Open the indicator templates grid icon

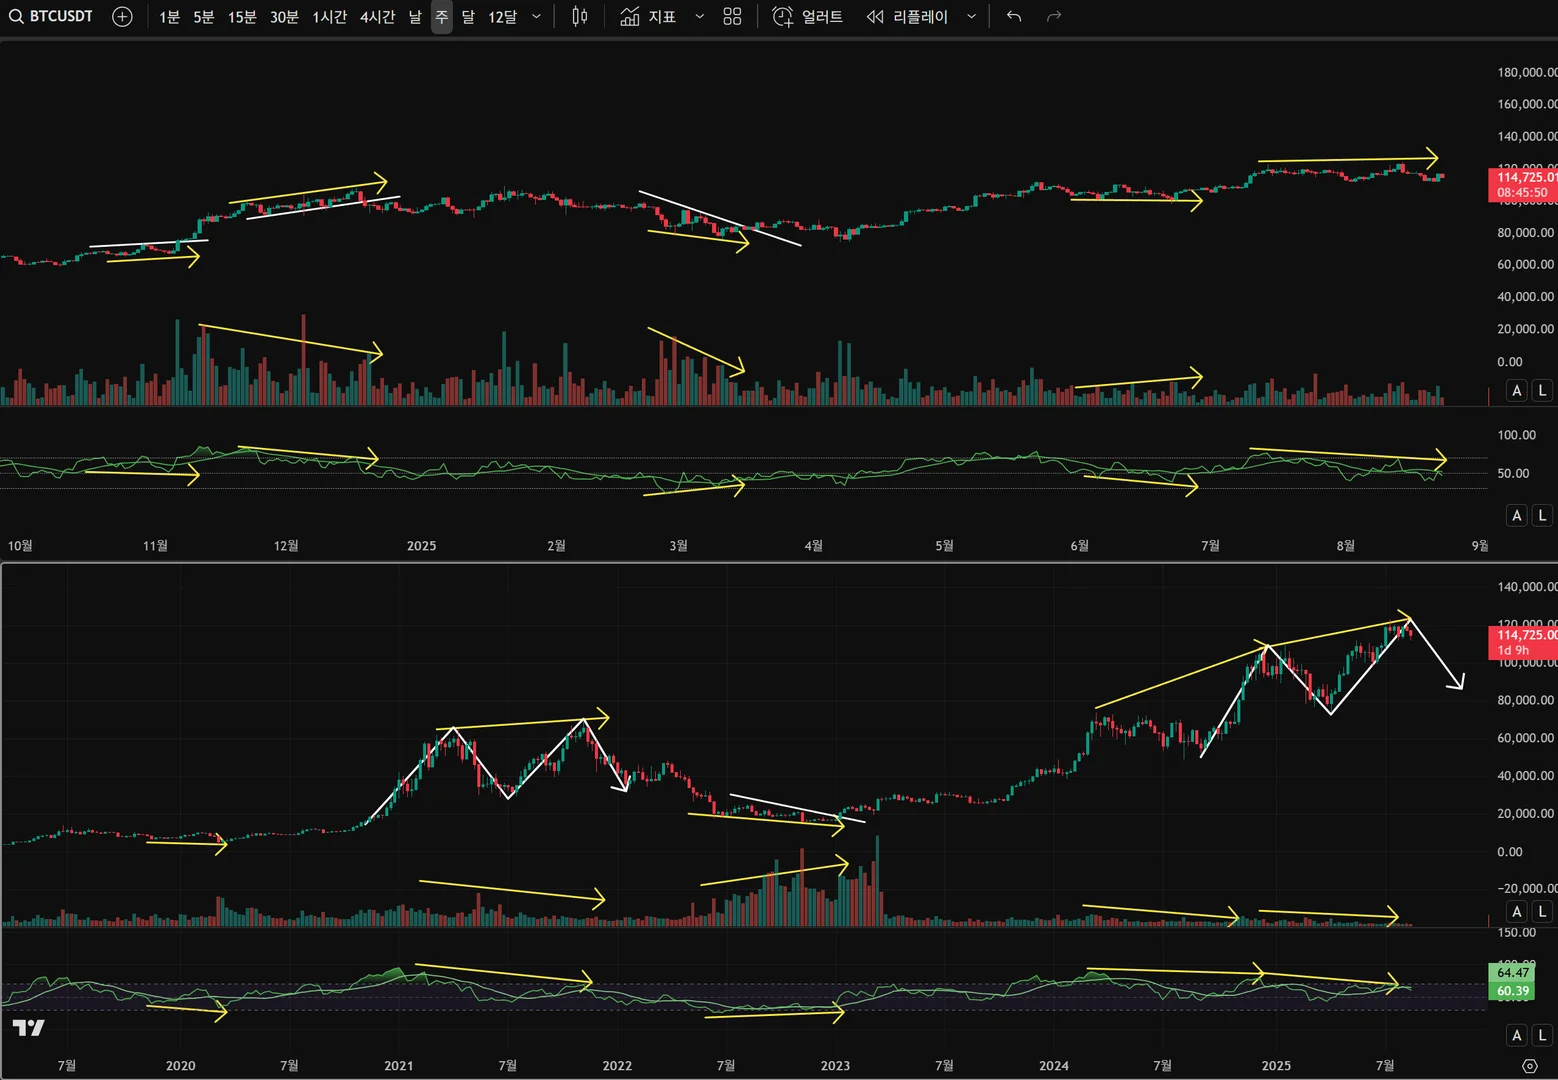coord(732,17)
